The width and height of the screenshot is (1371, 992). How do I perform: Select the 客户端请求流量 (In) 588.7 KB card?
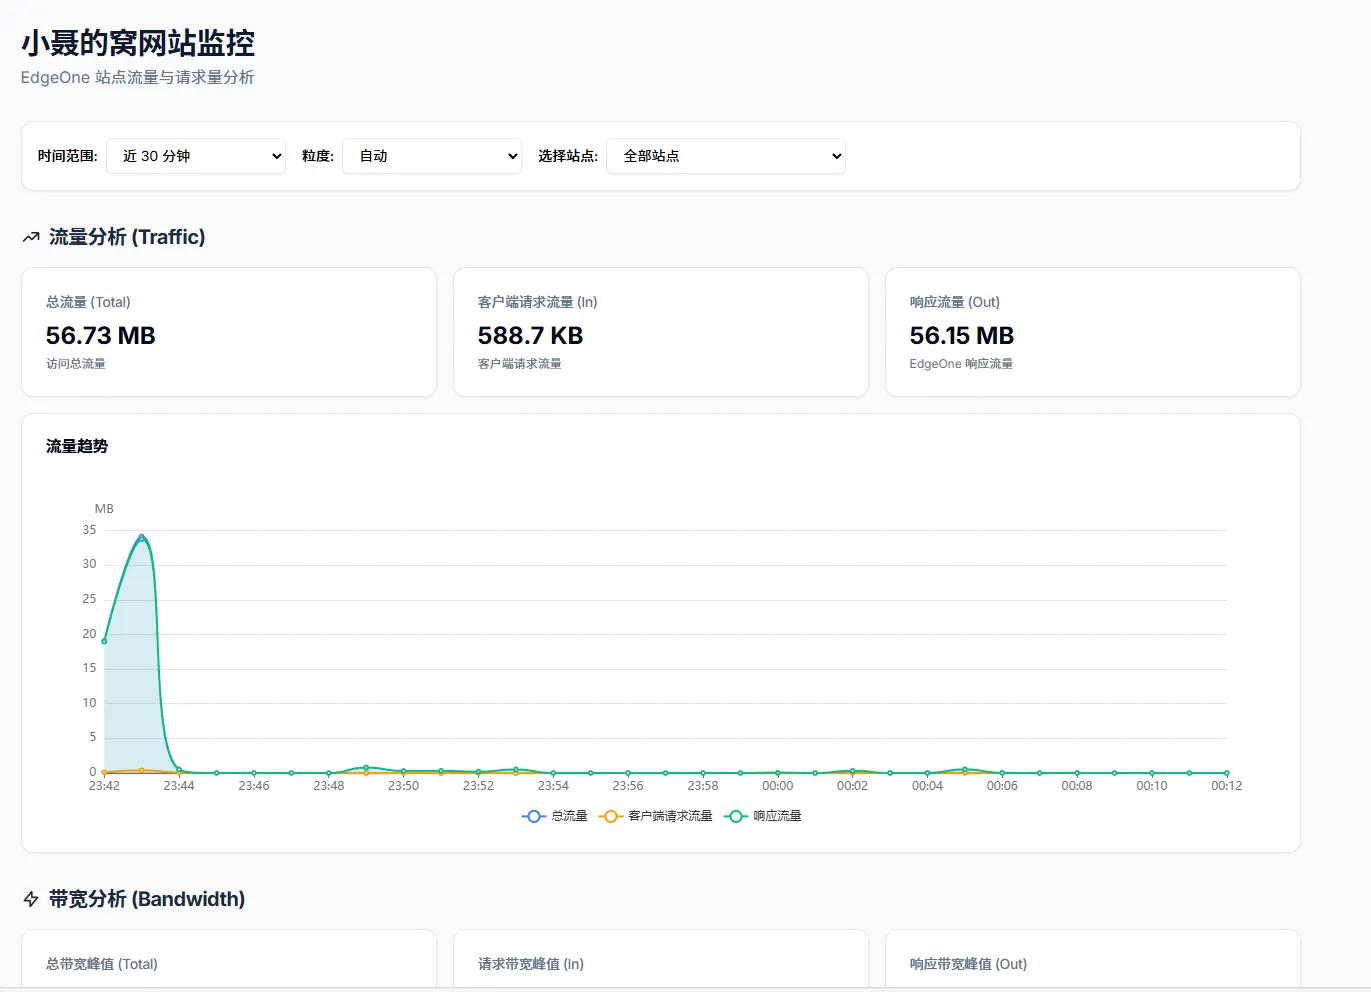click(661, 332)
